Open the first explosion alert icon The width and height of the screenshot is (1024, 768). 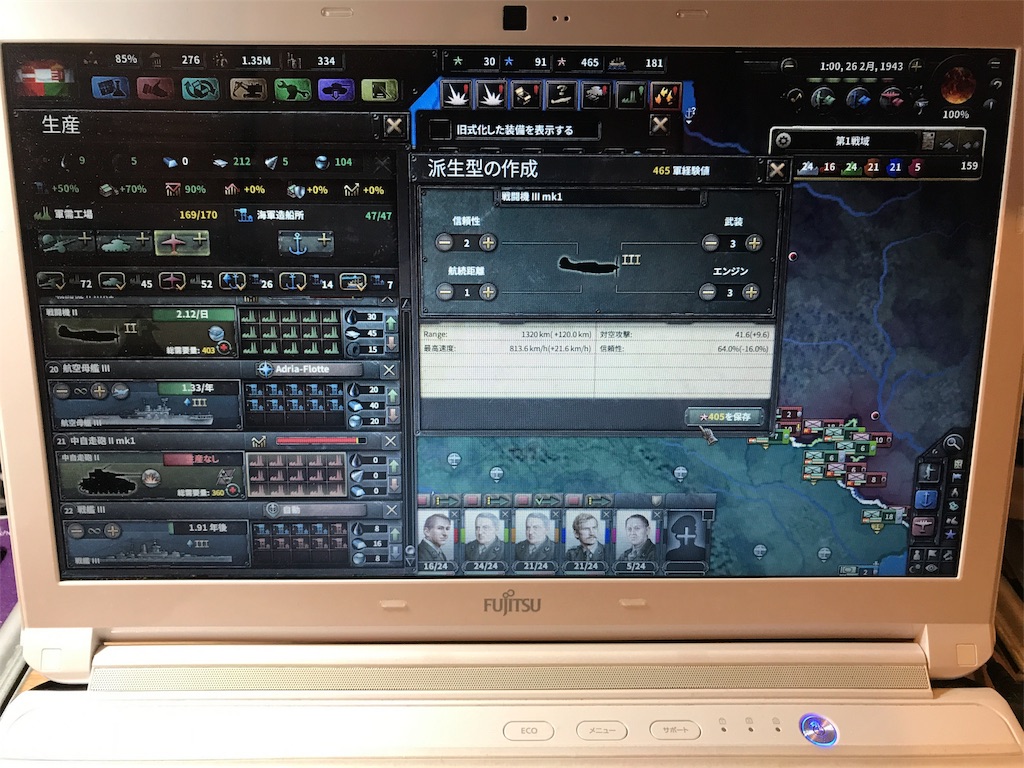[x=456, y=95]
